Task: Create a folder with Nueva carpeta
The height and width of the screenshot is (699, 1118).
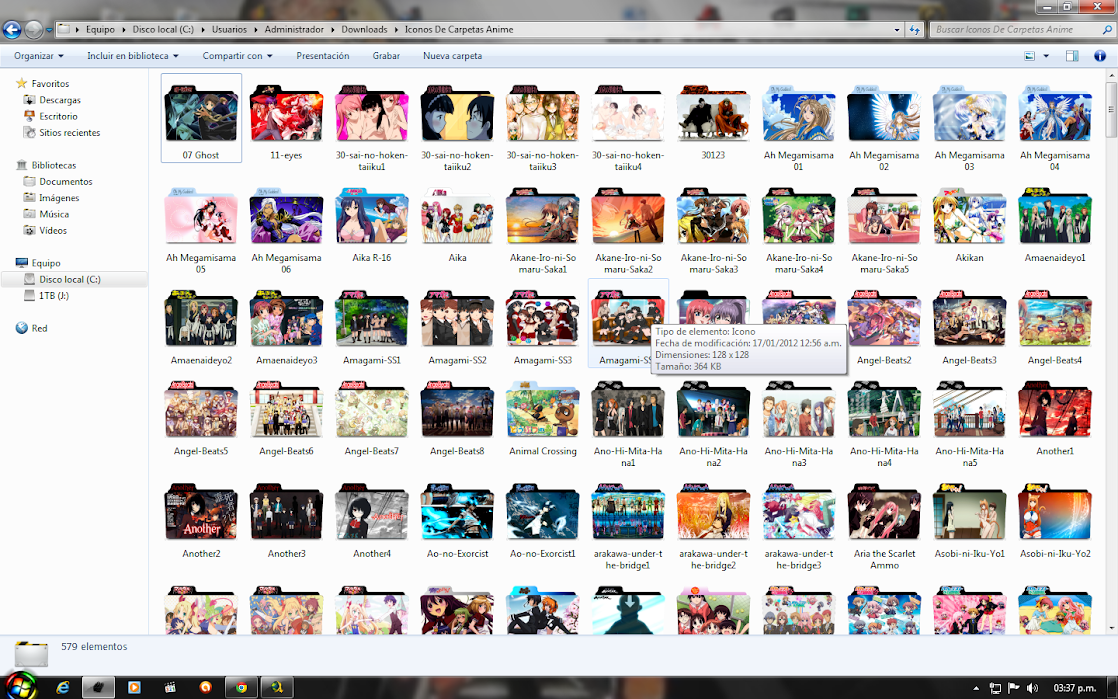Action: pyautogui.click(x=452, y=56)
